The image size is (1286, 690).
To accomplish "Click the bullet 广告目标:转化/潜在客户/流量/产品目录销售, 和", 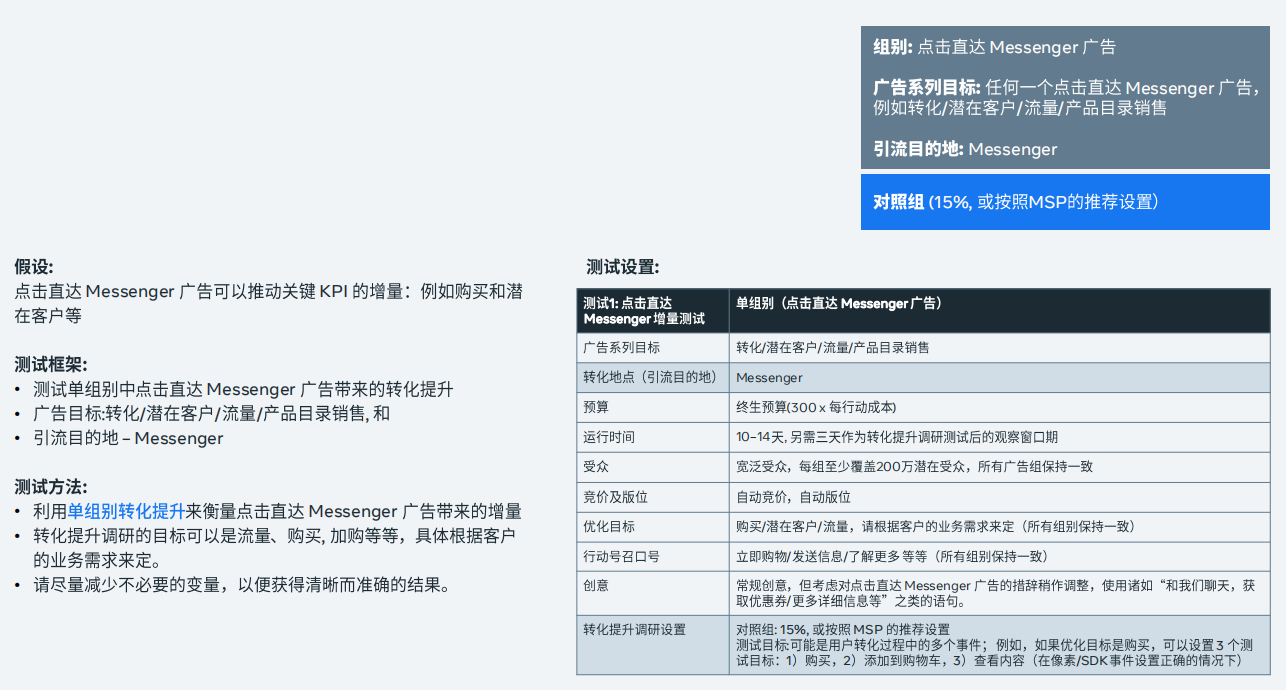I will (x=211, y=413).
